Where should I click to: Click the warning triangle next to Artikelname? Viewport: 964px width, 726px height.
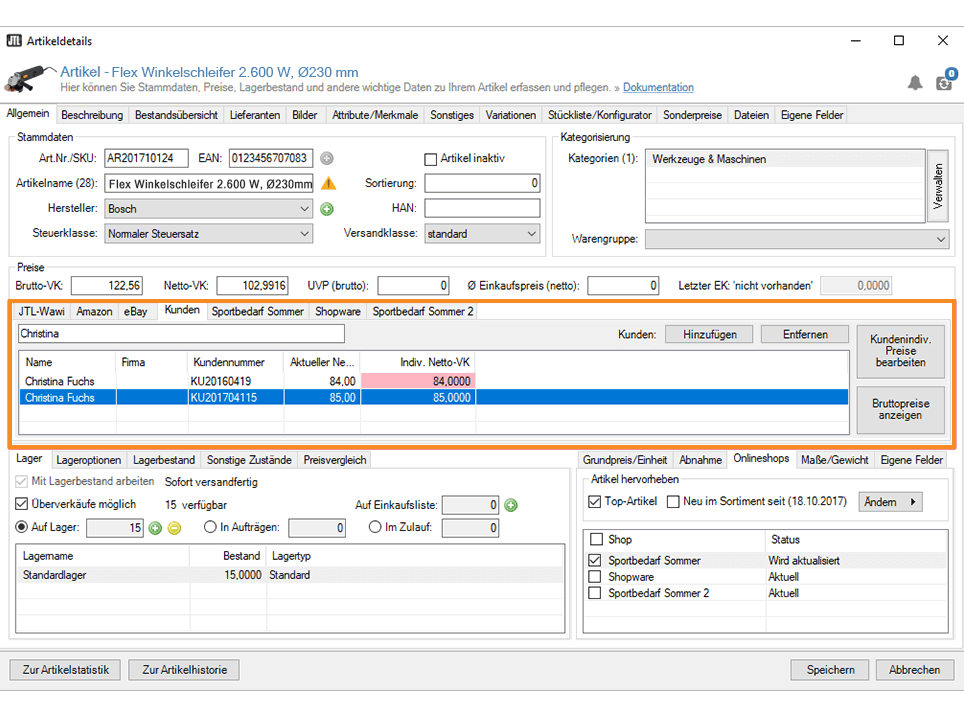pyautogui.click(x=328, y=183)
